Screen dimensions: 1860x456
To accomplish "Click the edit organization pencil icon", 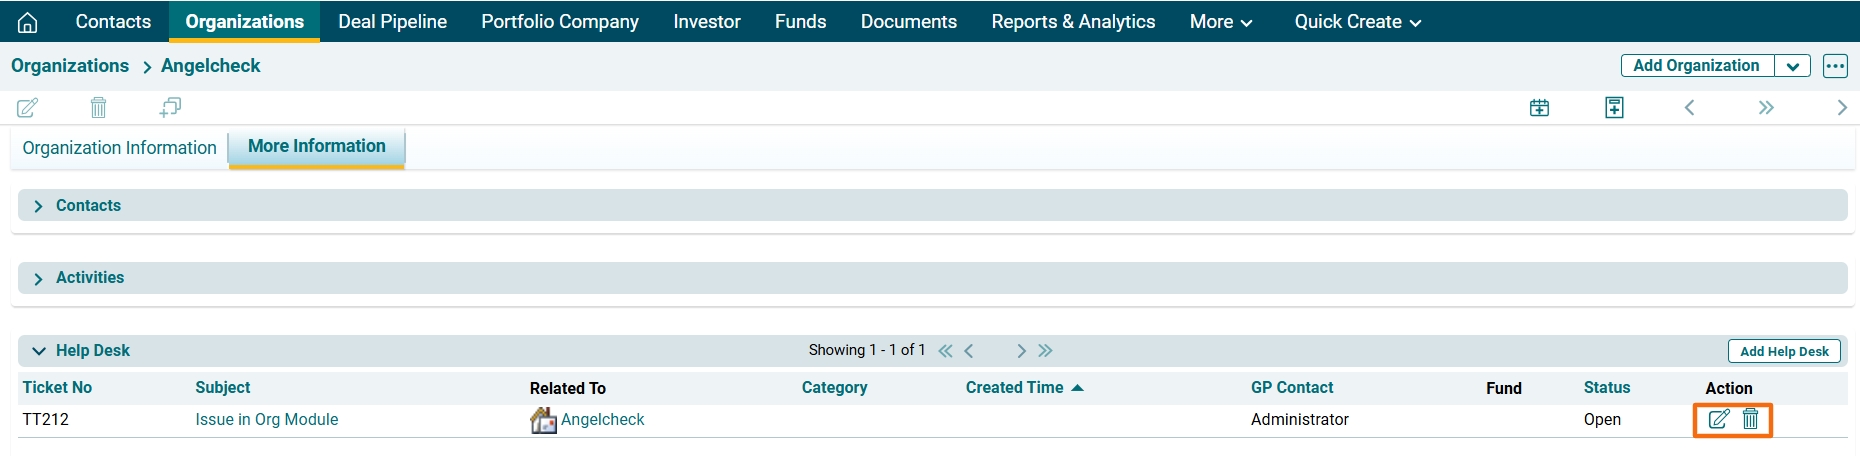I will pos(28,108).
